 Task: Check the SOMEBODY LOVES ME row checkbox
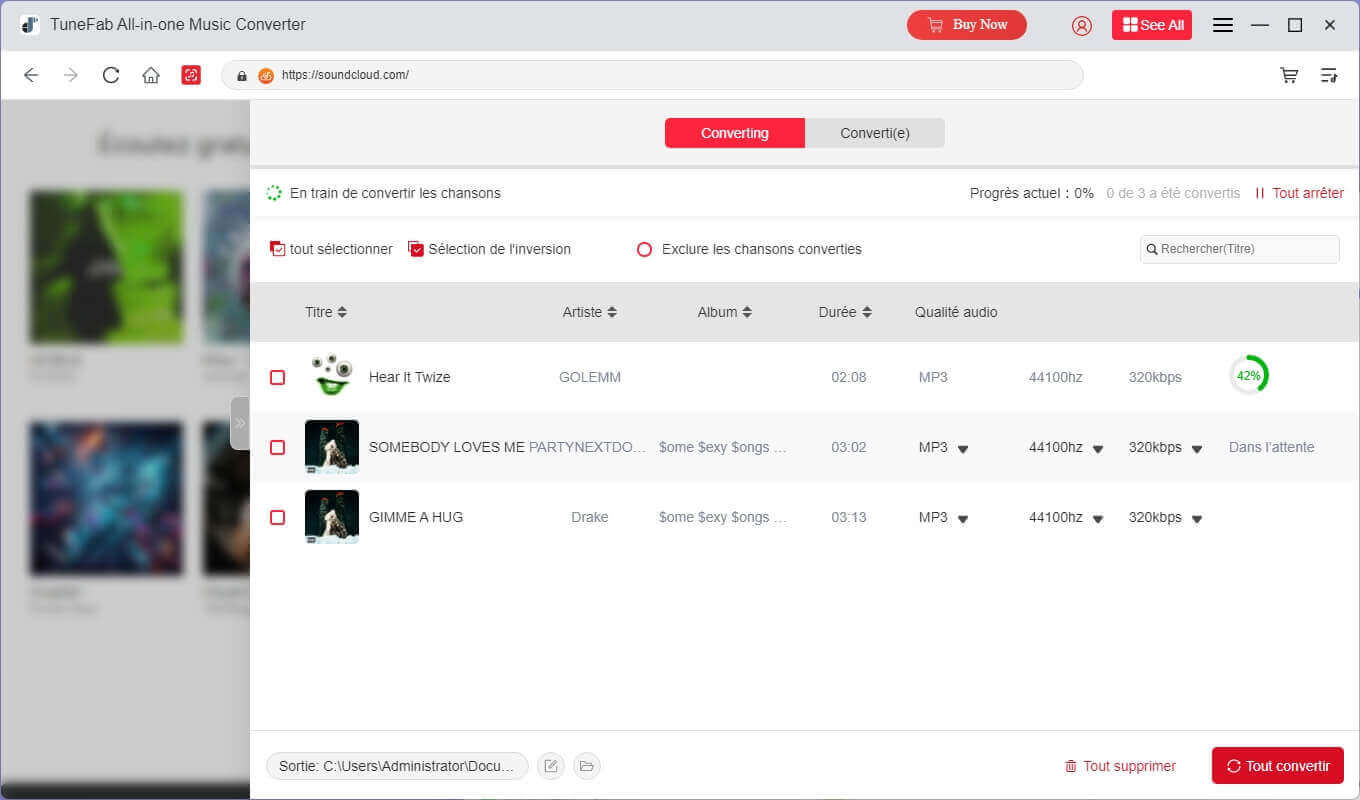pyautogui.click(x=278, y=447)
